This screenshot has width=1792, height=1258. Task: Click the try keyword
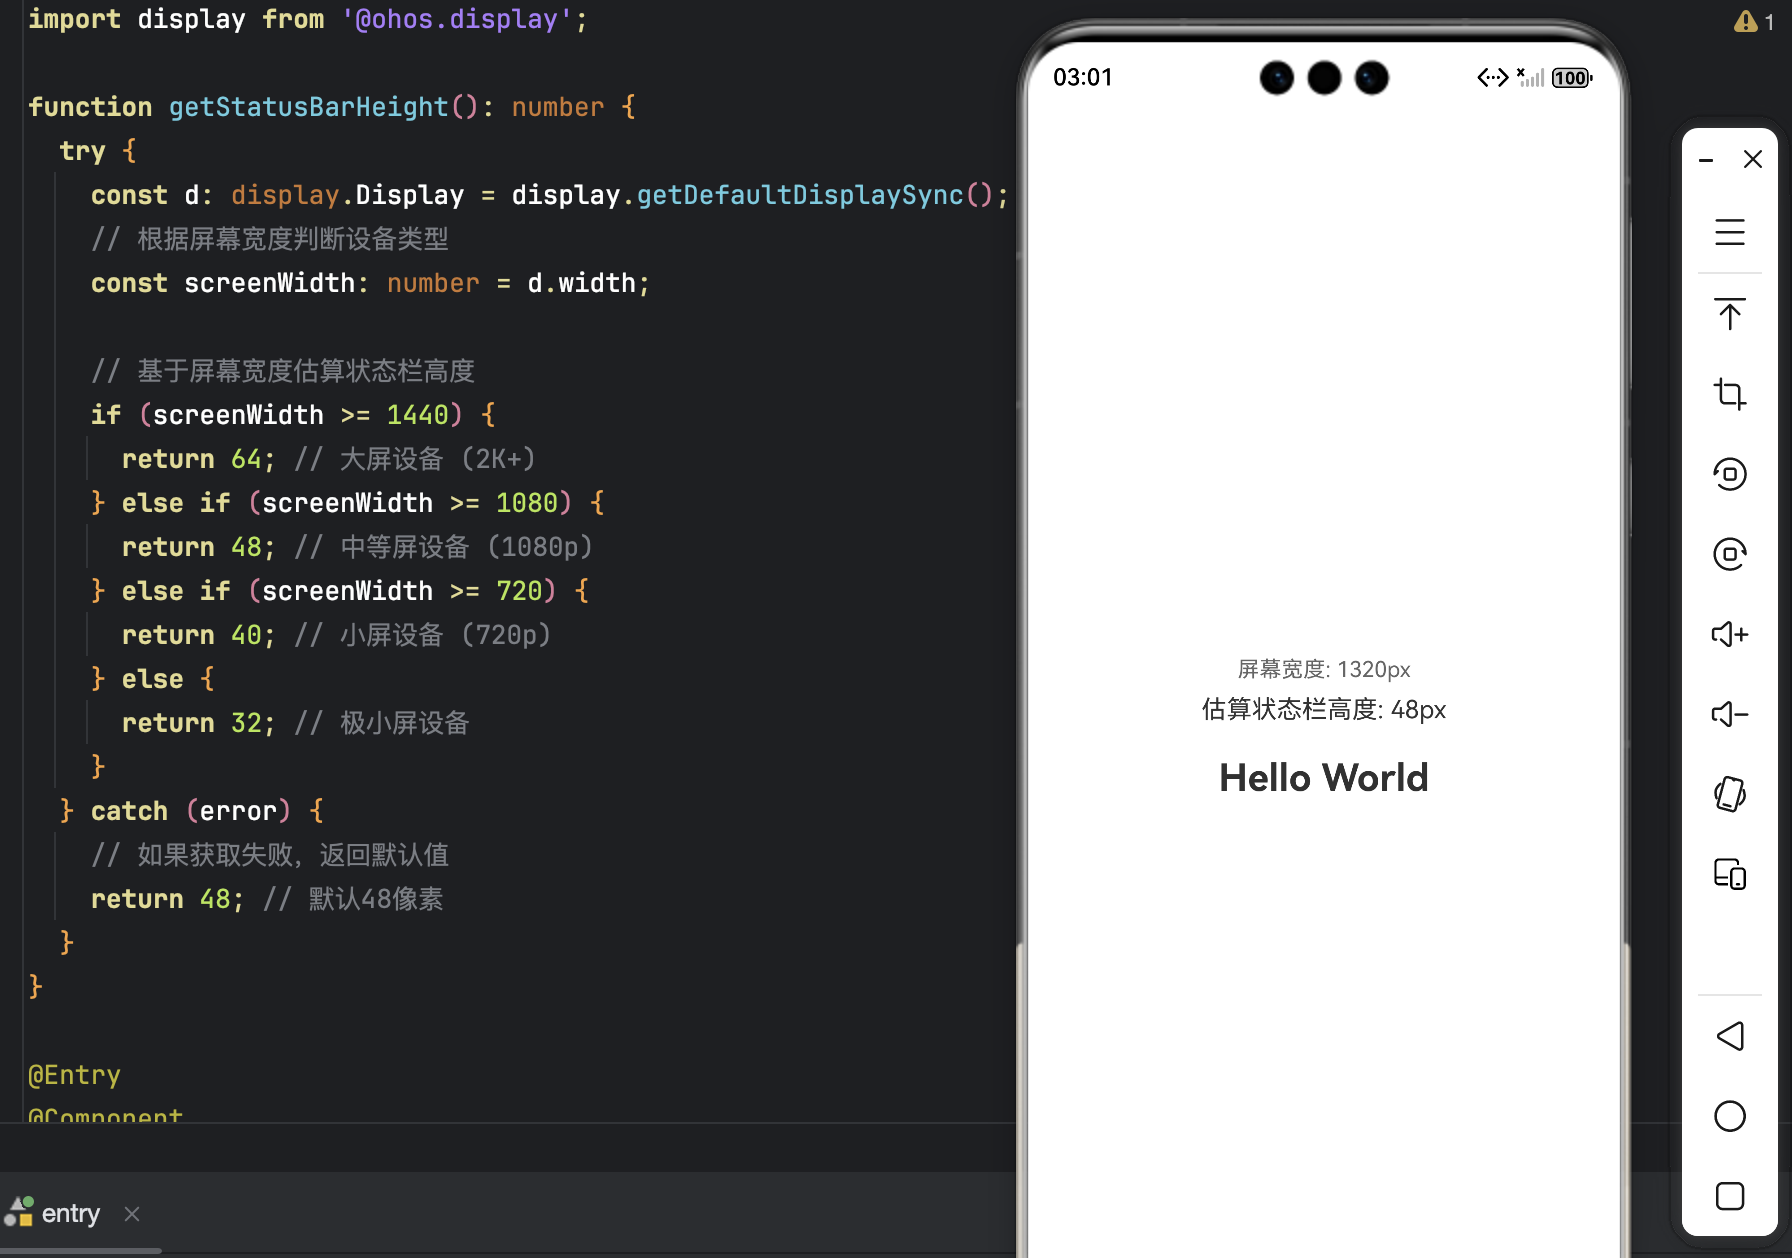[82, 151]
